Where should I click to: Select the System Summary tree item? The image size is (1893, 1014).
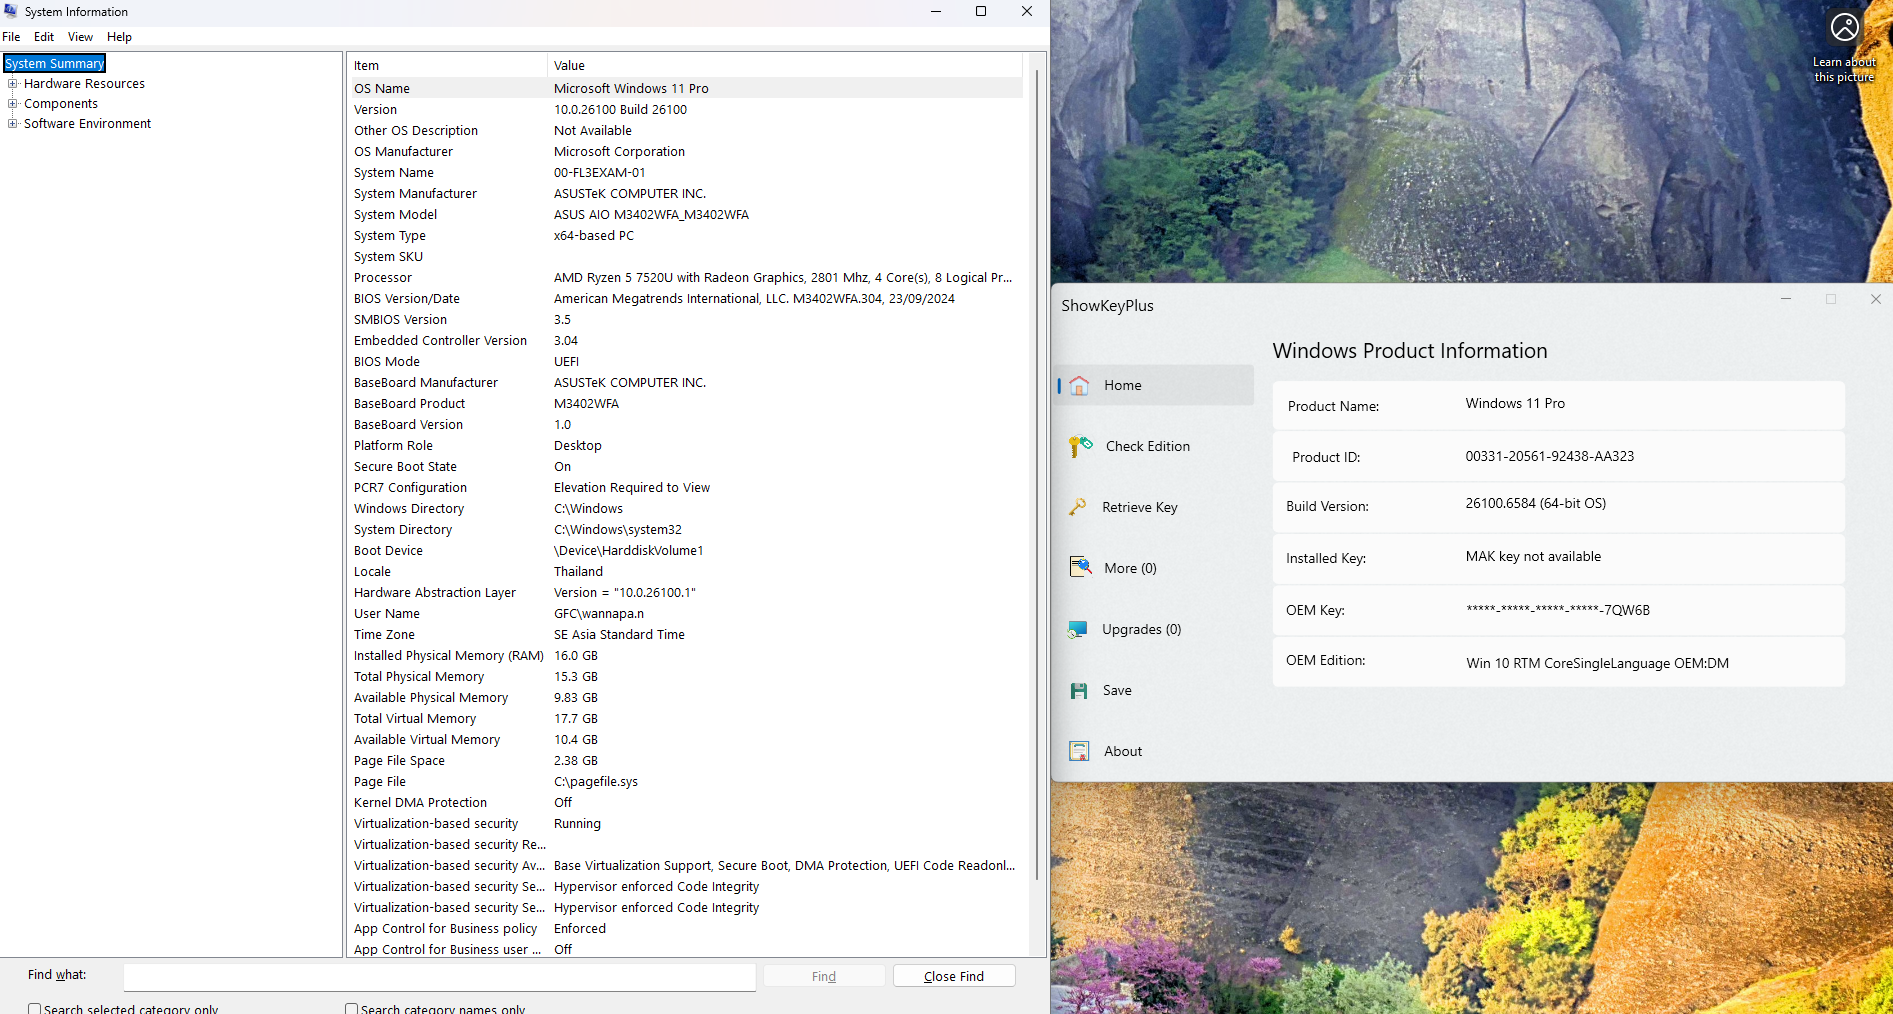point(55,64)
